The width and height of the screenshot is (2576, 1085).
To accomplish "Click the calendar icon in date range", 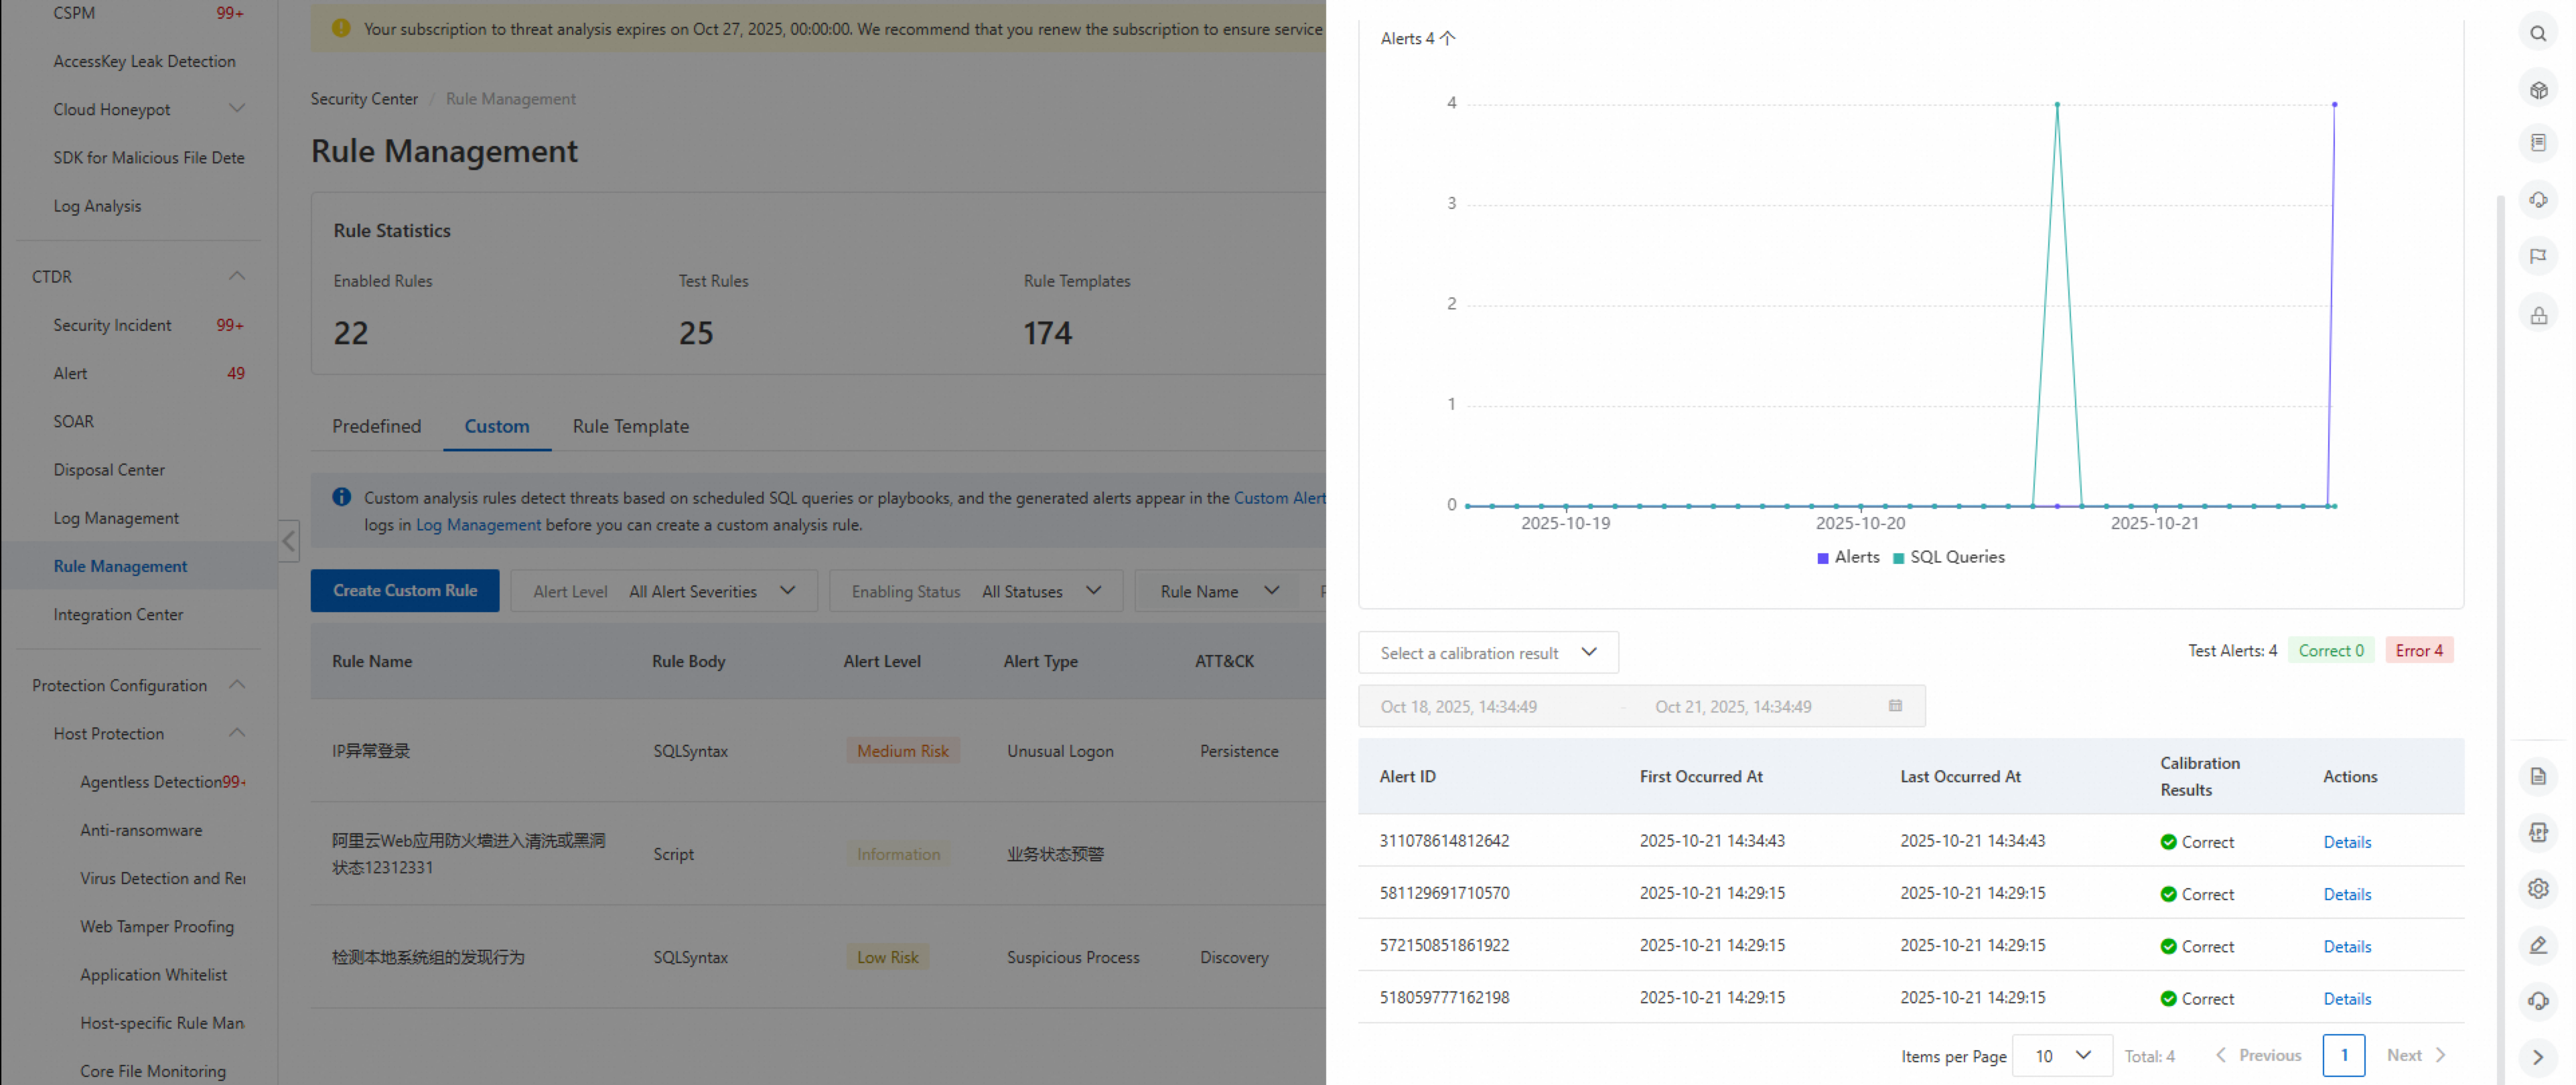I will pos(1894,706).
